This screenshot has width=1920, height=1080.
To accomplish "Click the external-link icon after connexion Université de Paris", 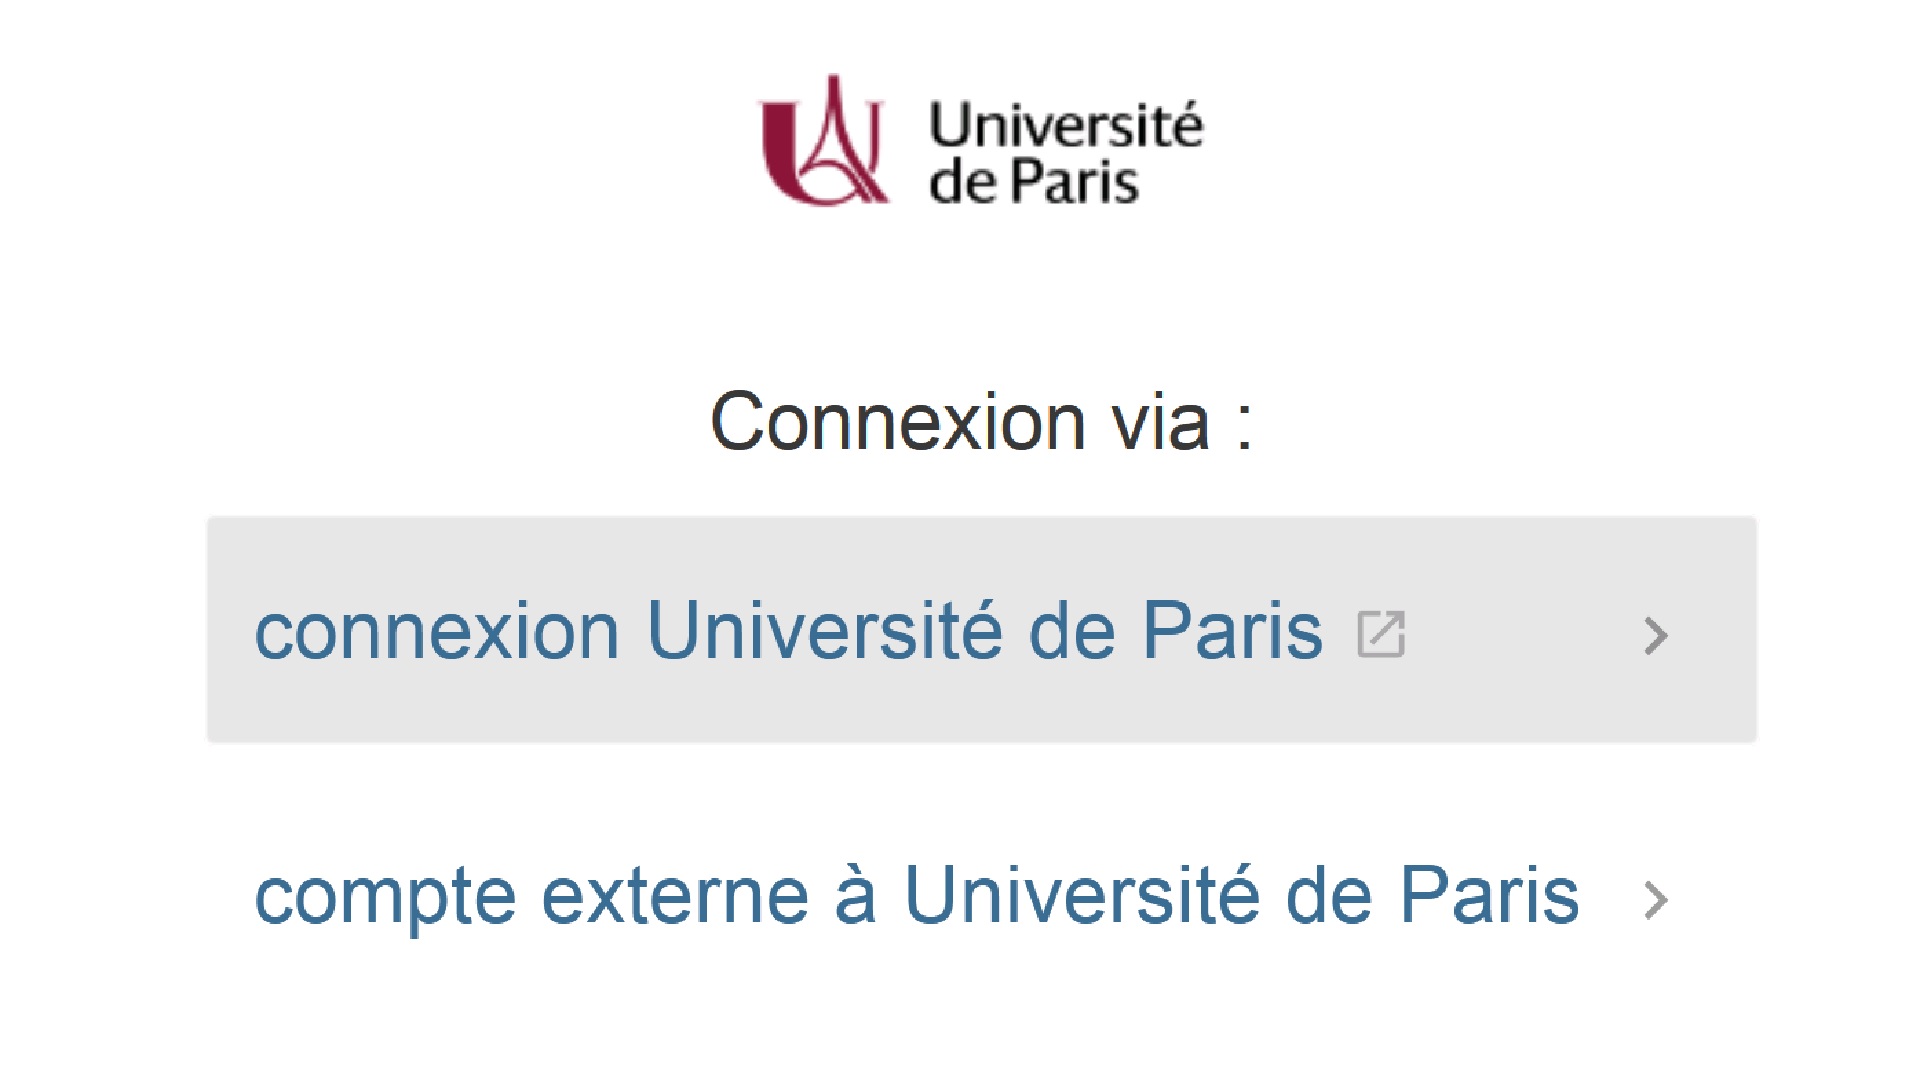I will tap(1381, 633).
